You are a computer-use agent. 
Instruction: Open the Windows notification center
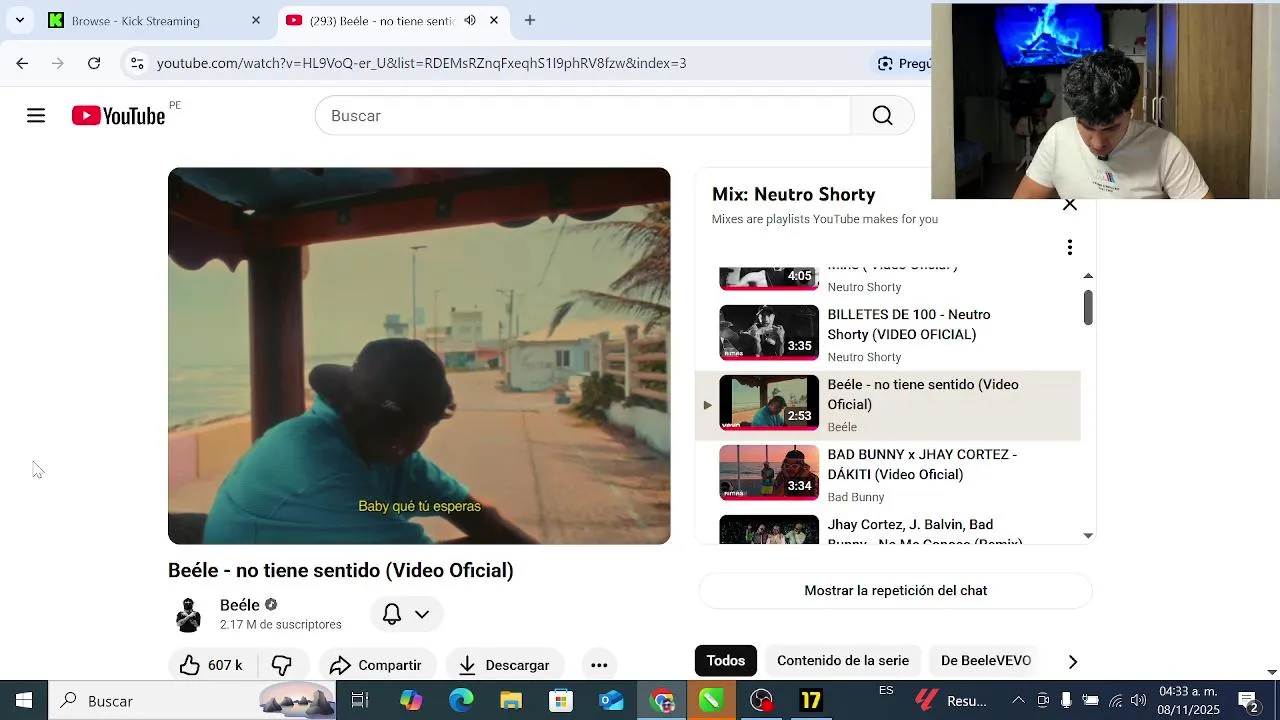[x=1248, y=701]
